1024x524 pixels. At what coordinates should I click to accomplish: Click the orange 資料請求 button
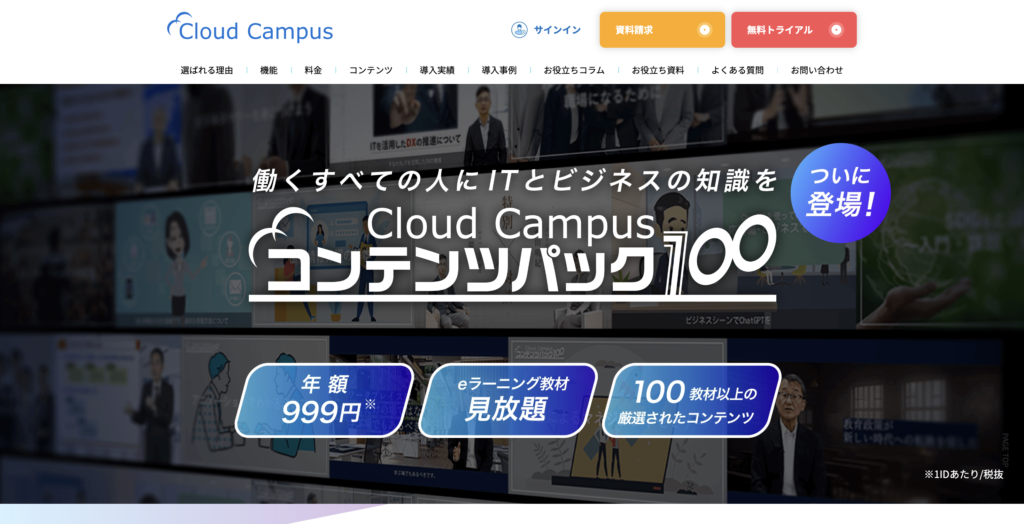(662, 30)
